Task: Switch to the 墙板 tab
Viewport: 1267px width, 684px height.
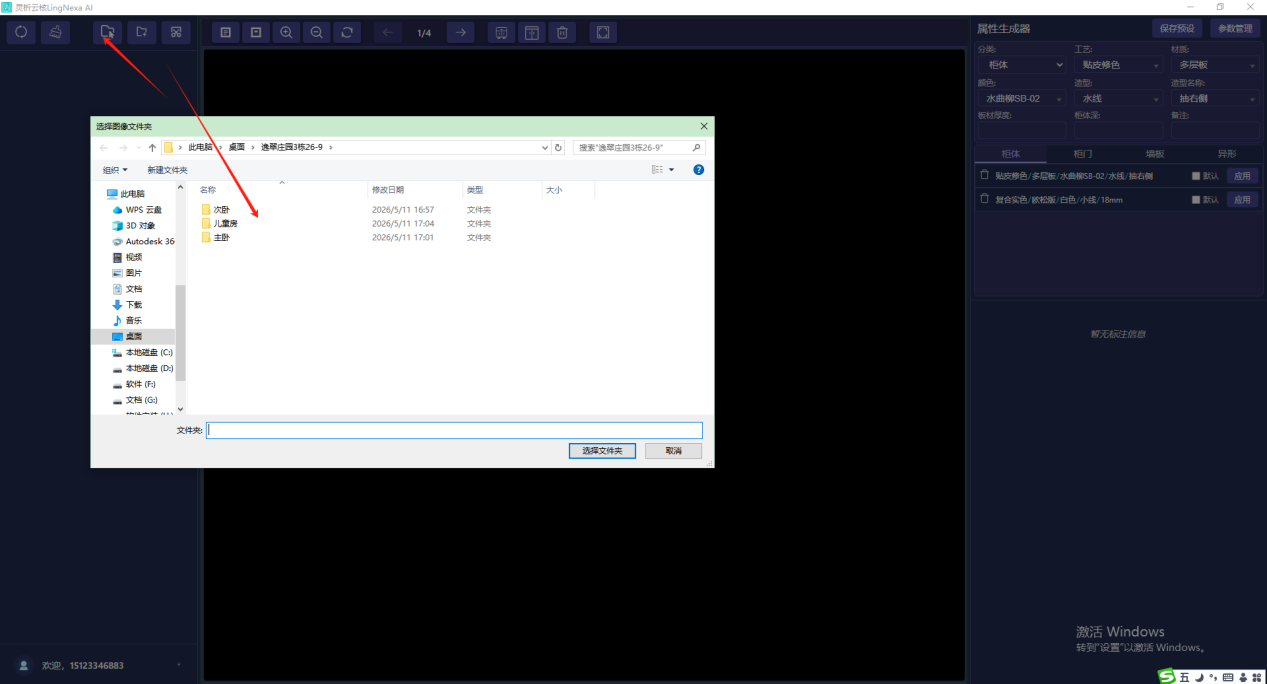Action: (x=1155, y=154)
